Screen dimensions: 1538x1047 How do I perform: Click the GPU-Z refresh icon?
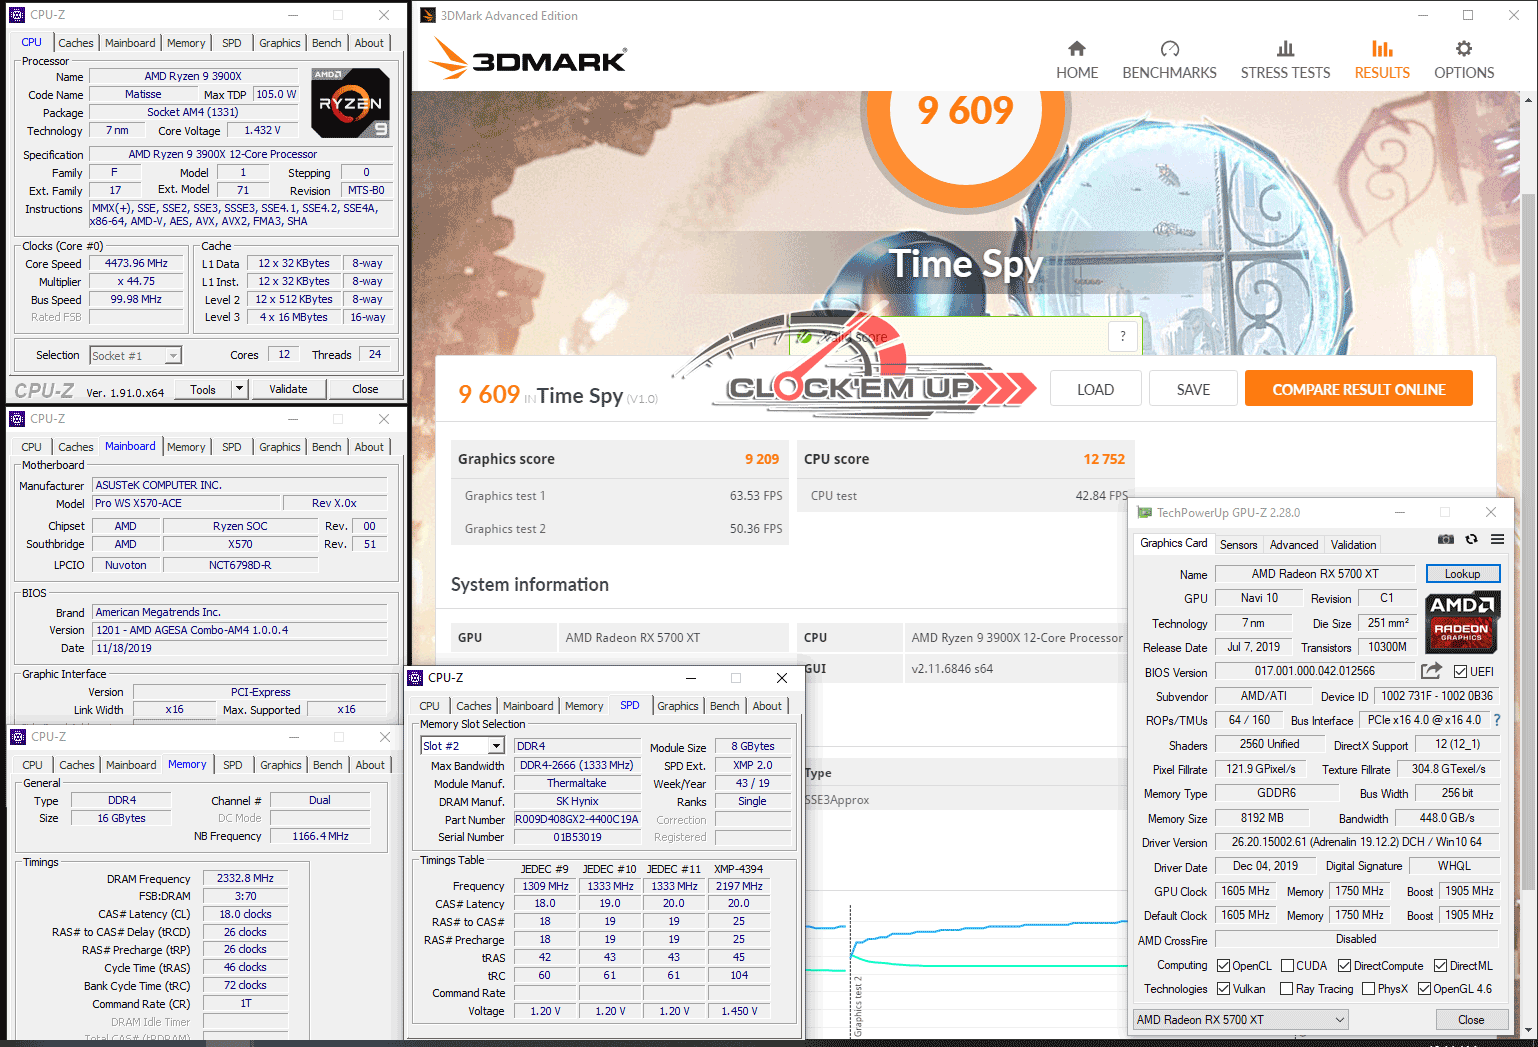tap(1471, 539)
